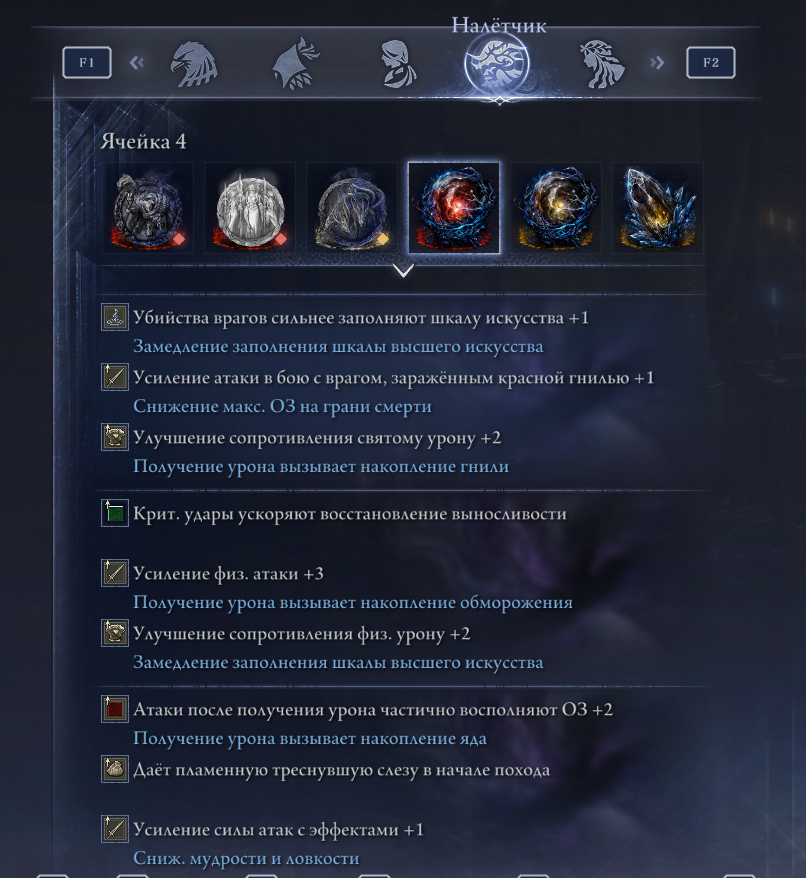Expand relic list with the down chevron

pos(403,271)
